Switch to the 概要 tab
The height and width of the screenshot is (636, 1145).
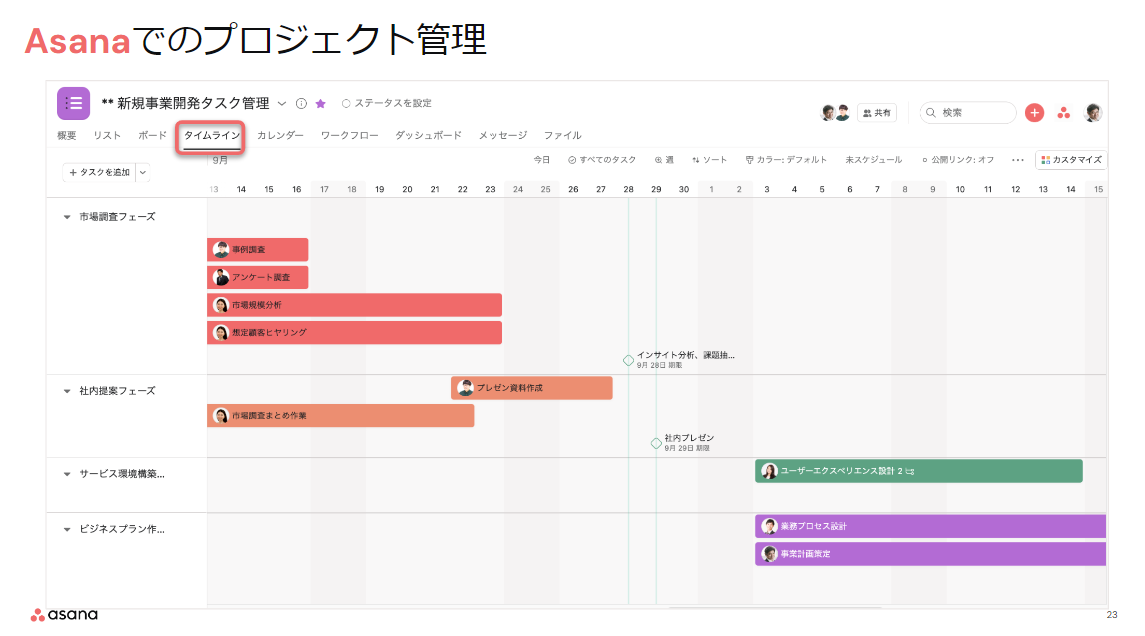[66, 135]
